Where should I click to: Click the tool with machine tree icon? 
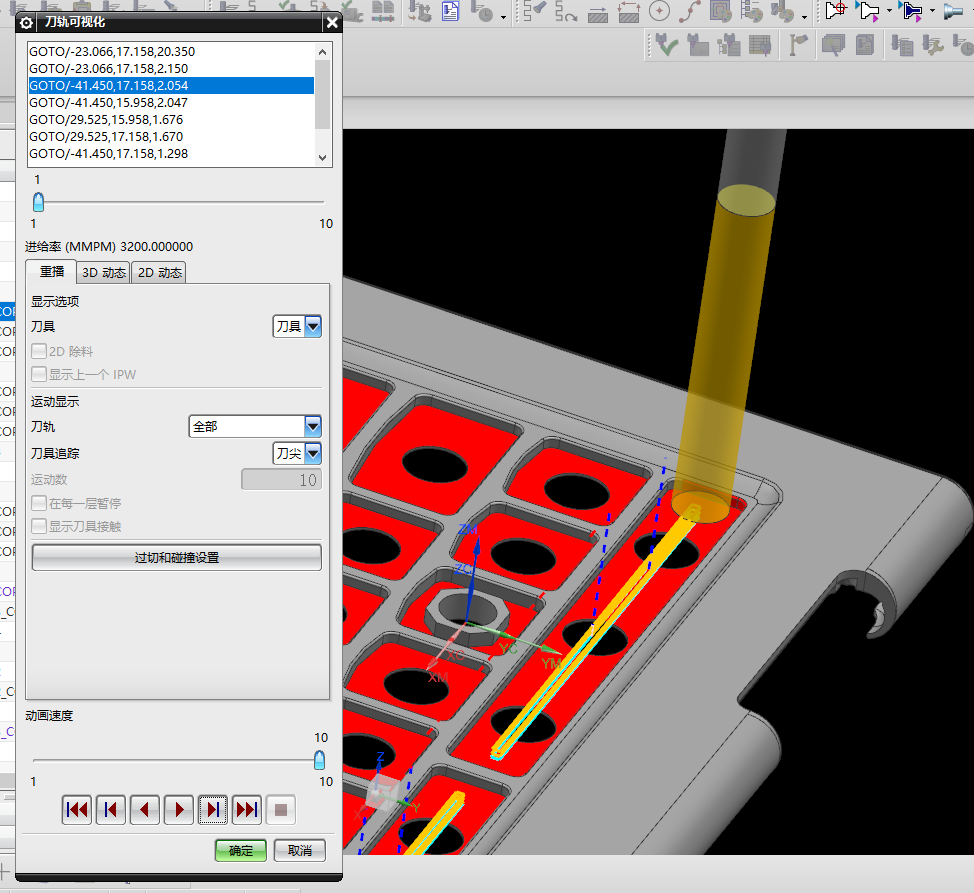(729, 45)
